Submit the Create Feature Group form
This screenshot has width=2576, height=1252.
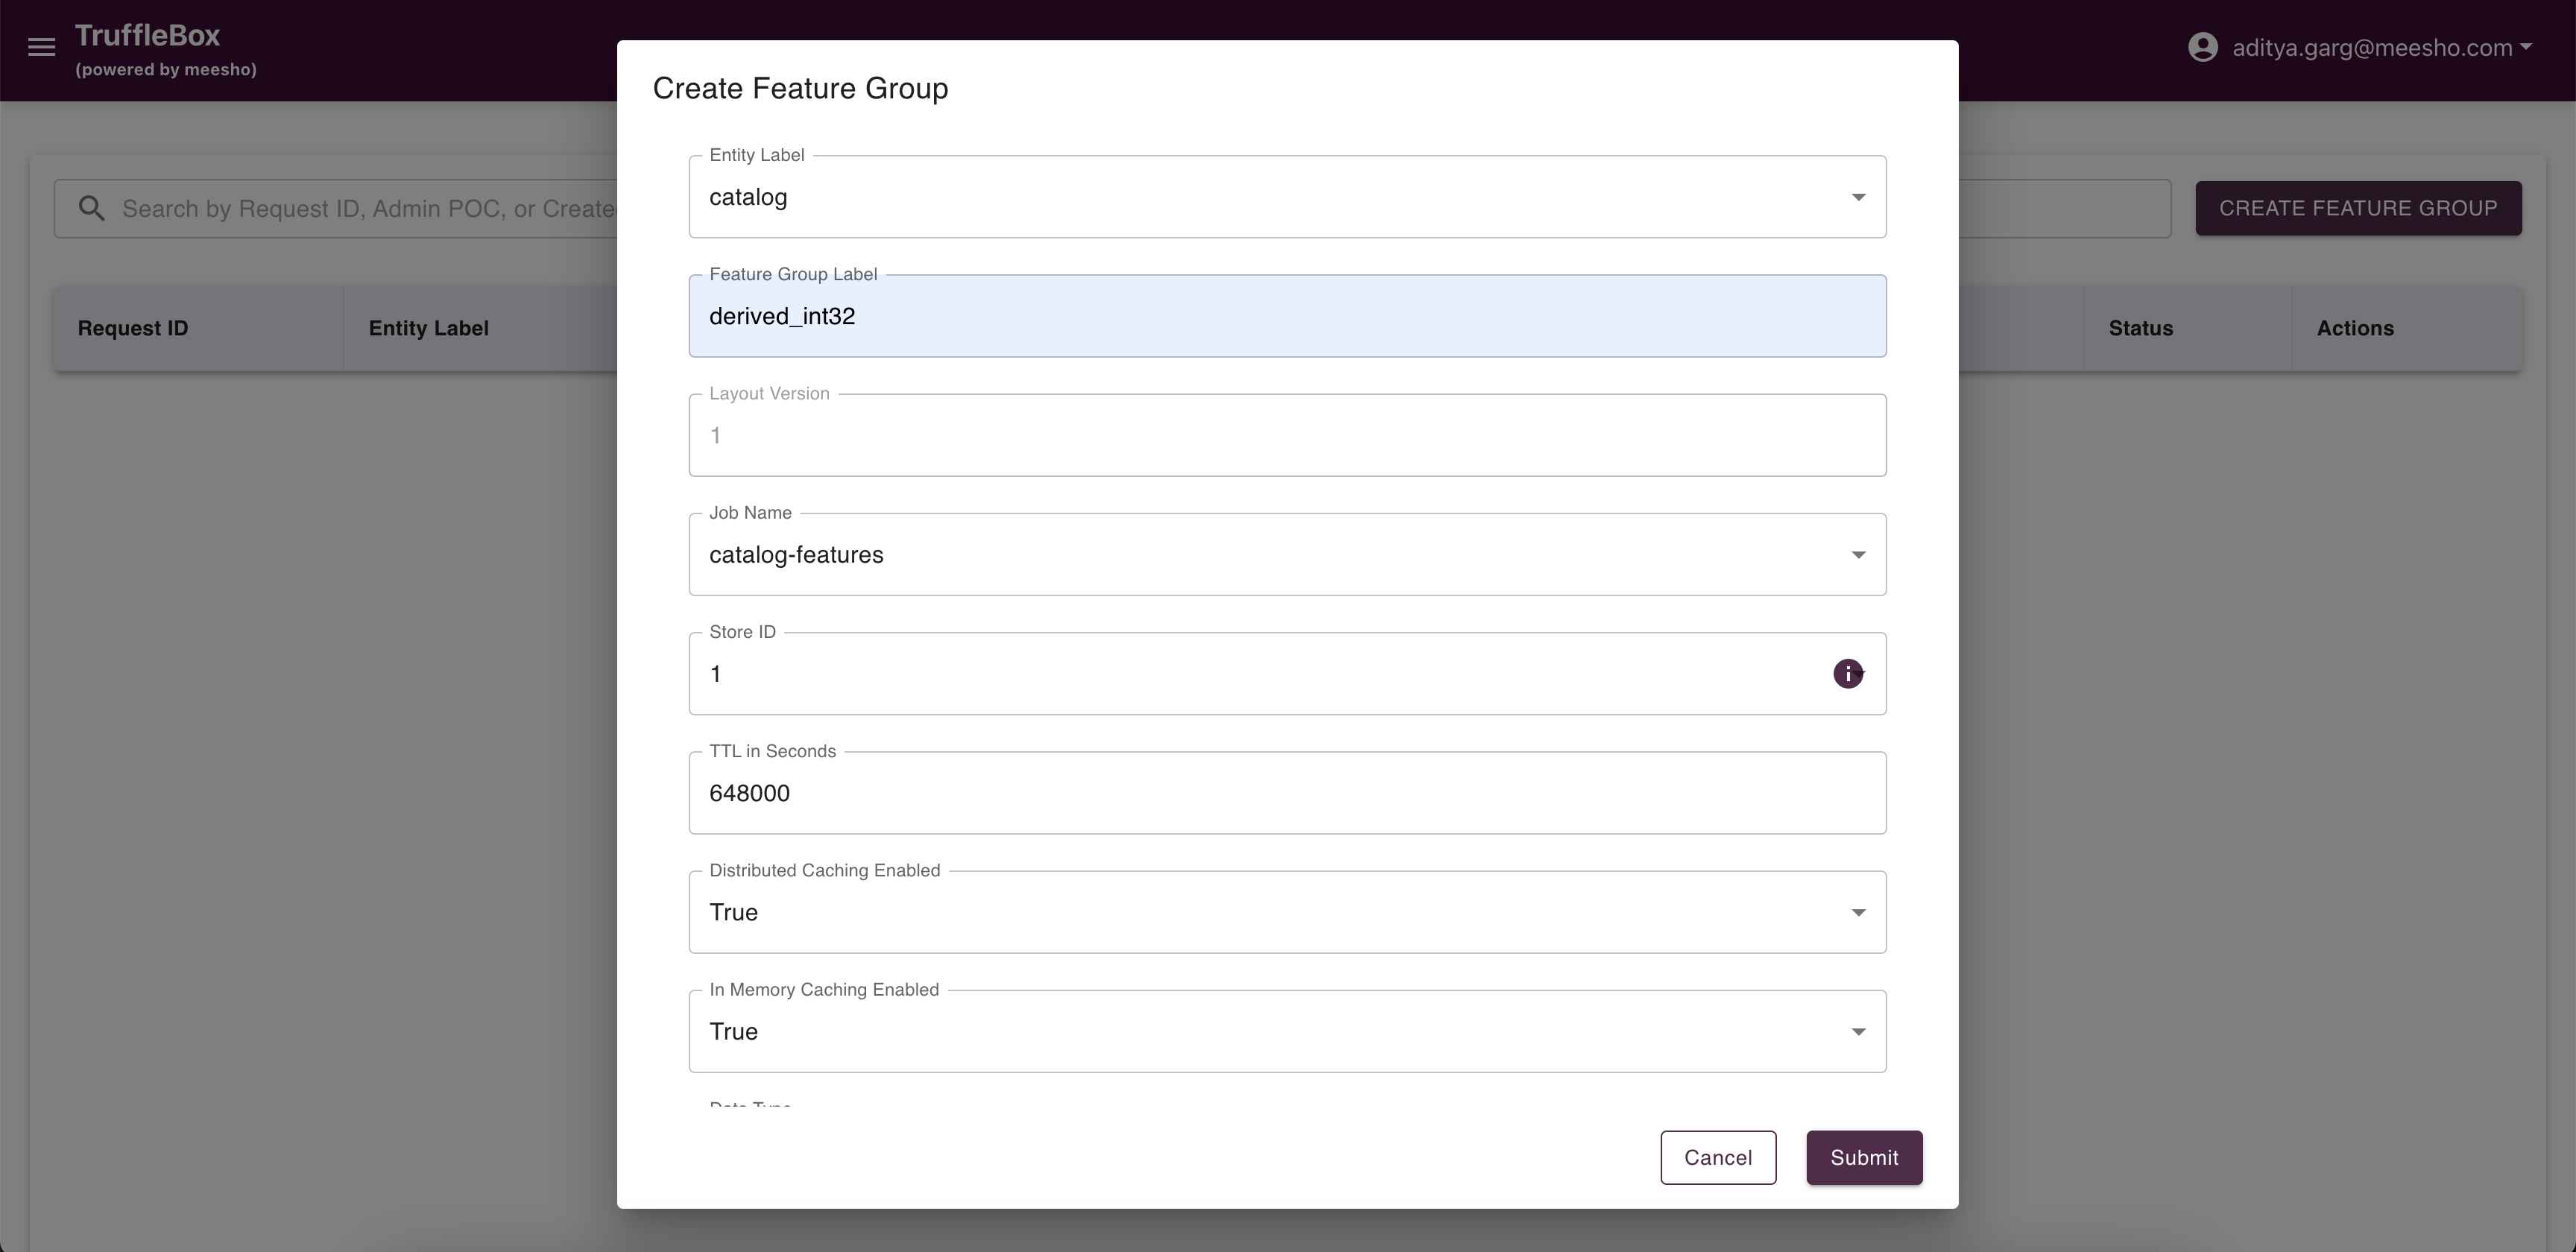point(1864,1158)
